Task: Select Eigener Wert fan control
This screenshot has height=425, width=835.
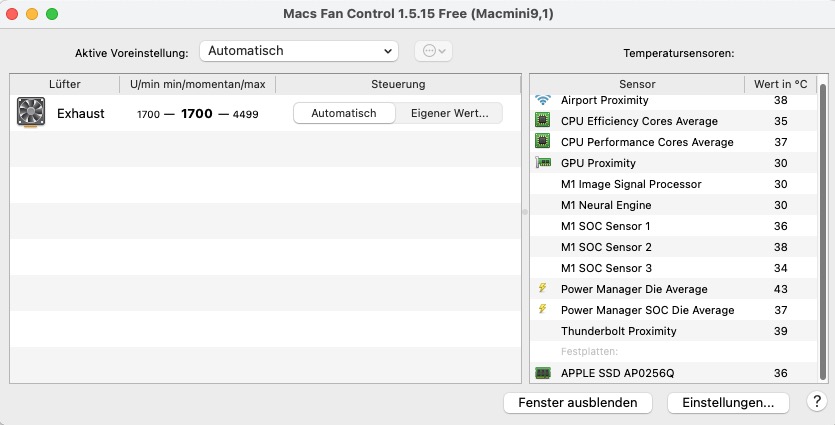Action: pyautogui.click(x=449, y=113)
